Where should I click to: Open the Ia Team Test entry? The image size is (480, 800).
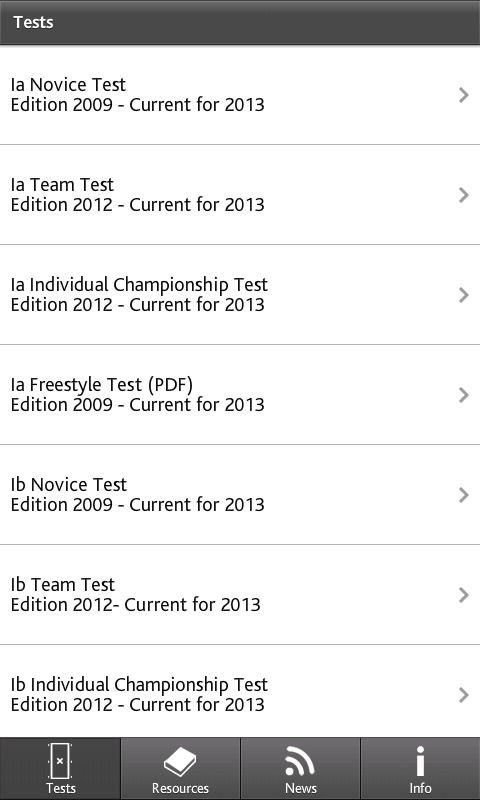(240, 195)
